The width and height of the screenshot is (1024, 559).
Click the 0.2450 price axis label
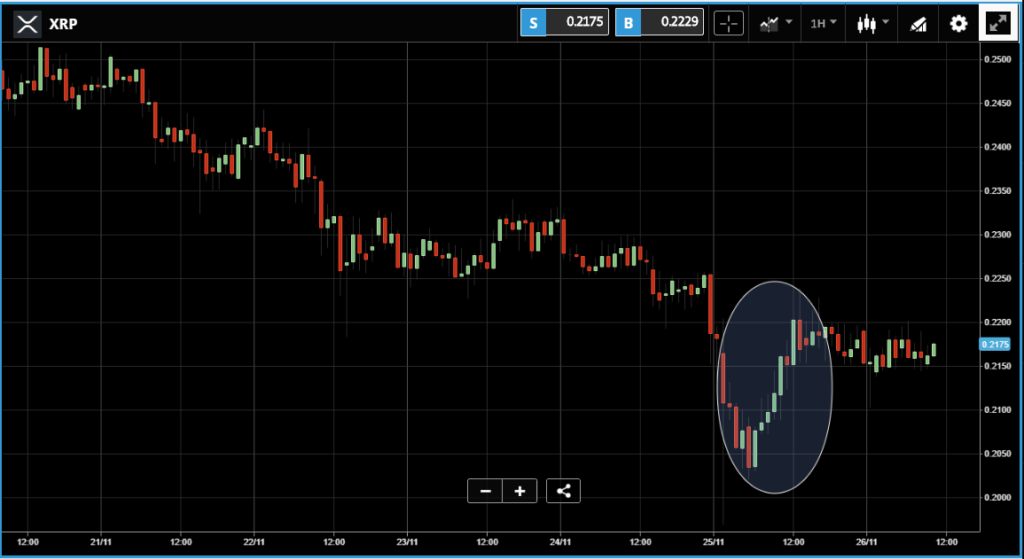(996, 103)
